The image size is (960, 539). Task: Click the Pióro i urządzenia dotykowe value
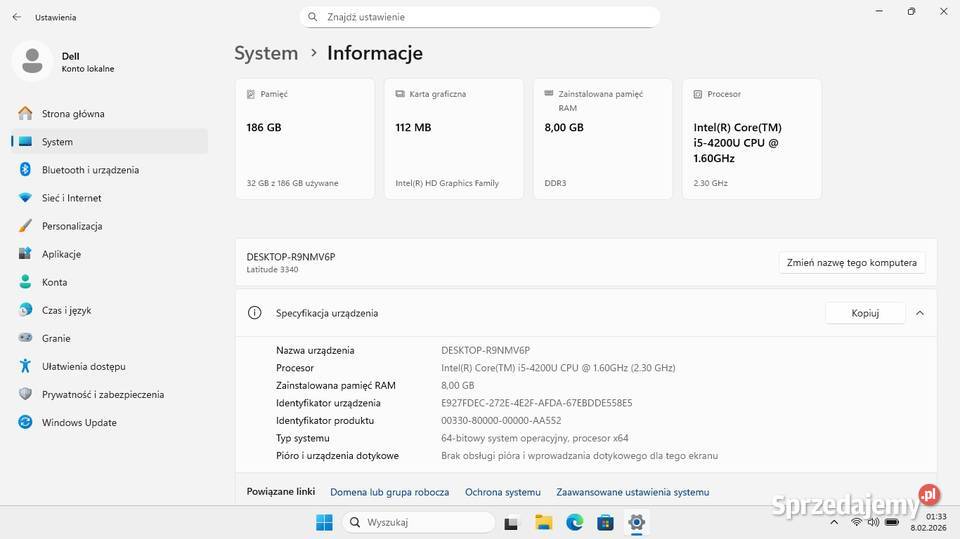(x=579, y=456)
